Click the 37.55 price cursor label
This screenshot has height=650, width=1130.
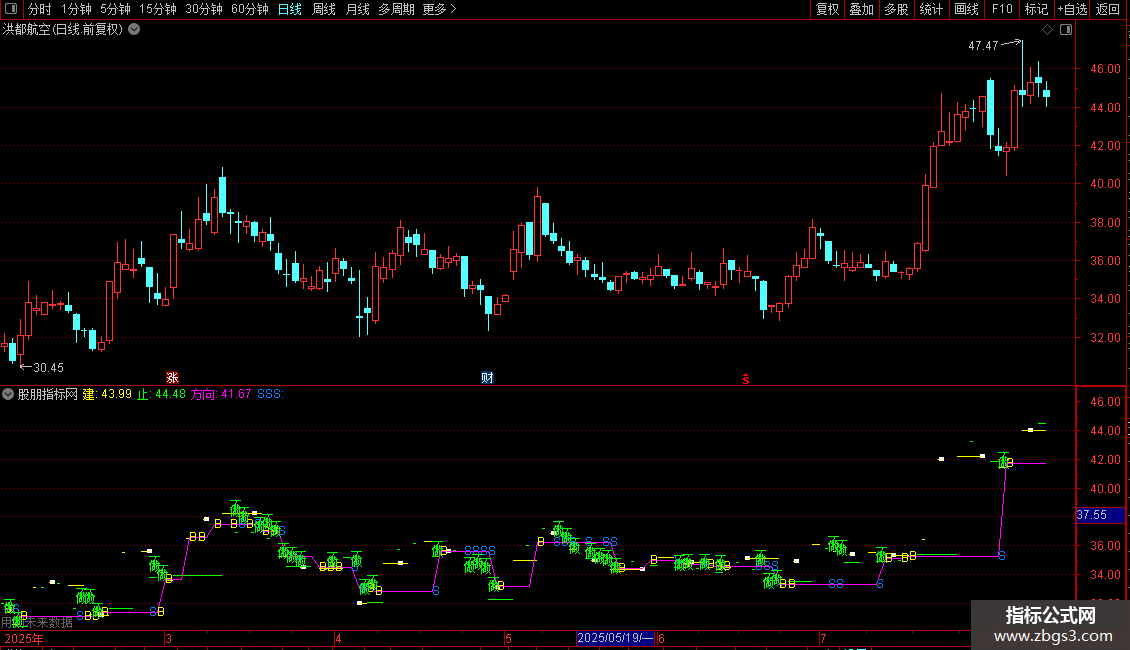[x=1100, y=515]
